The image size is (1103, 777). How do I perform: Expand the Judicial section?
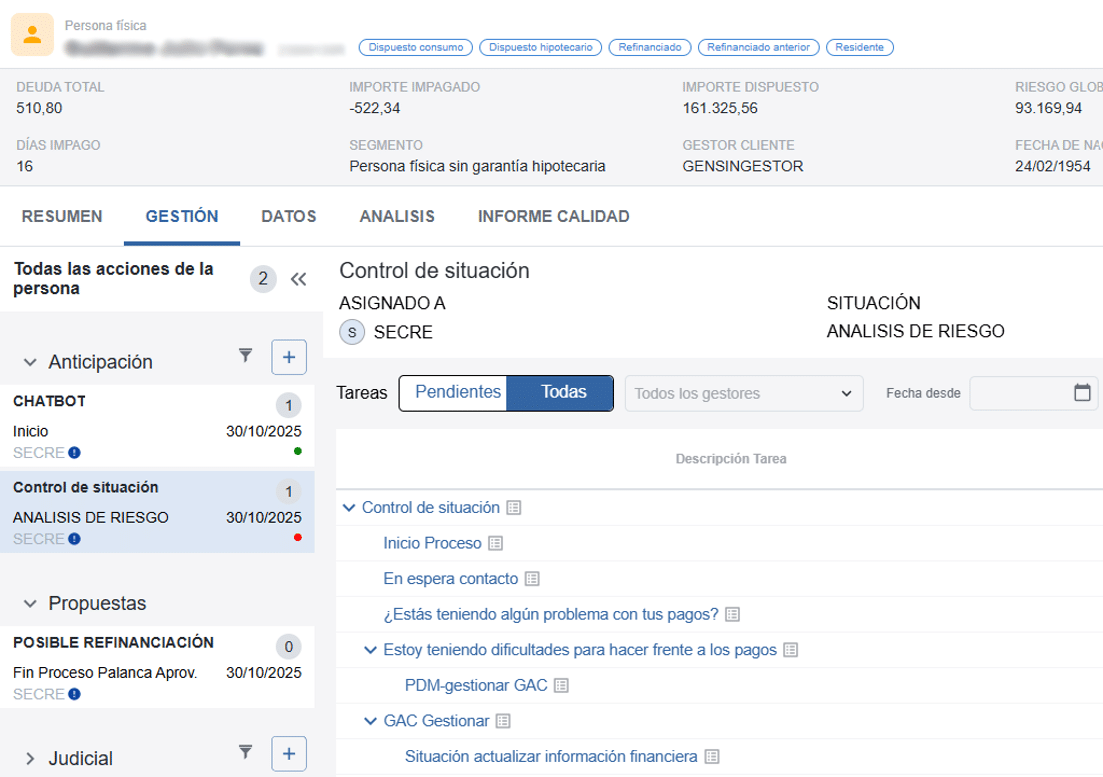pyautogui.click(x=30, y=759)
